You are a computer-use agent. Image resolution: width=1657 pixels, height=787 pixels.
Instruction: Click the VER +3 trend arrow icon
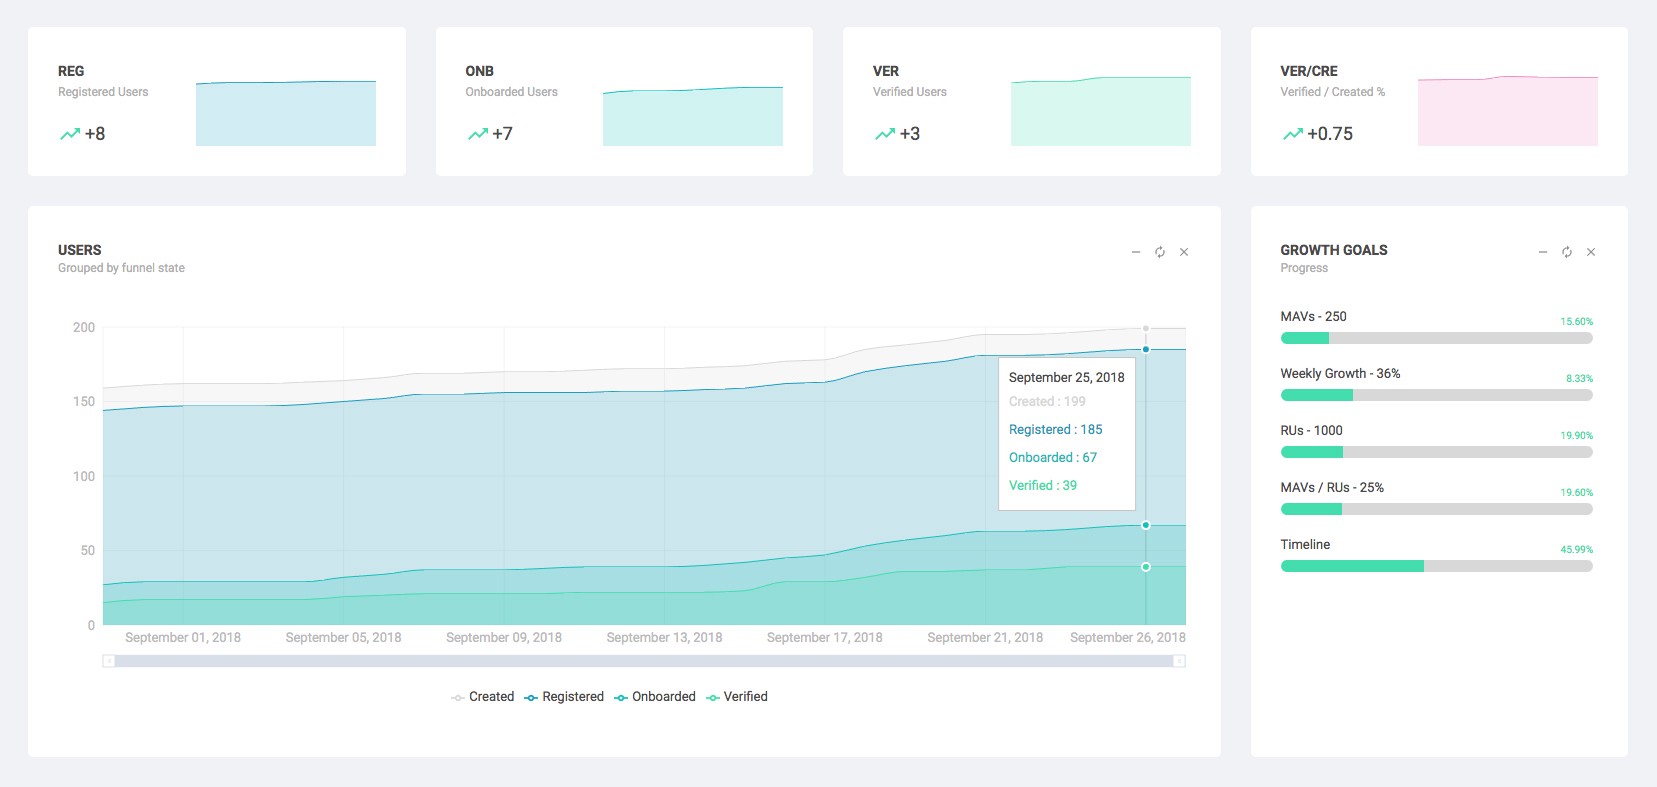click(884, 134)
